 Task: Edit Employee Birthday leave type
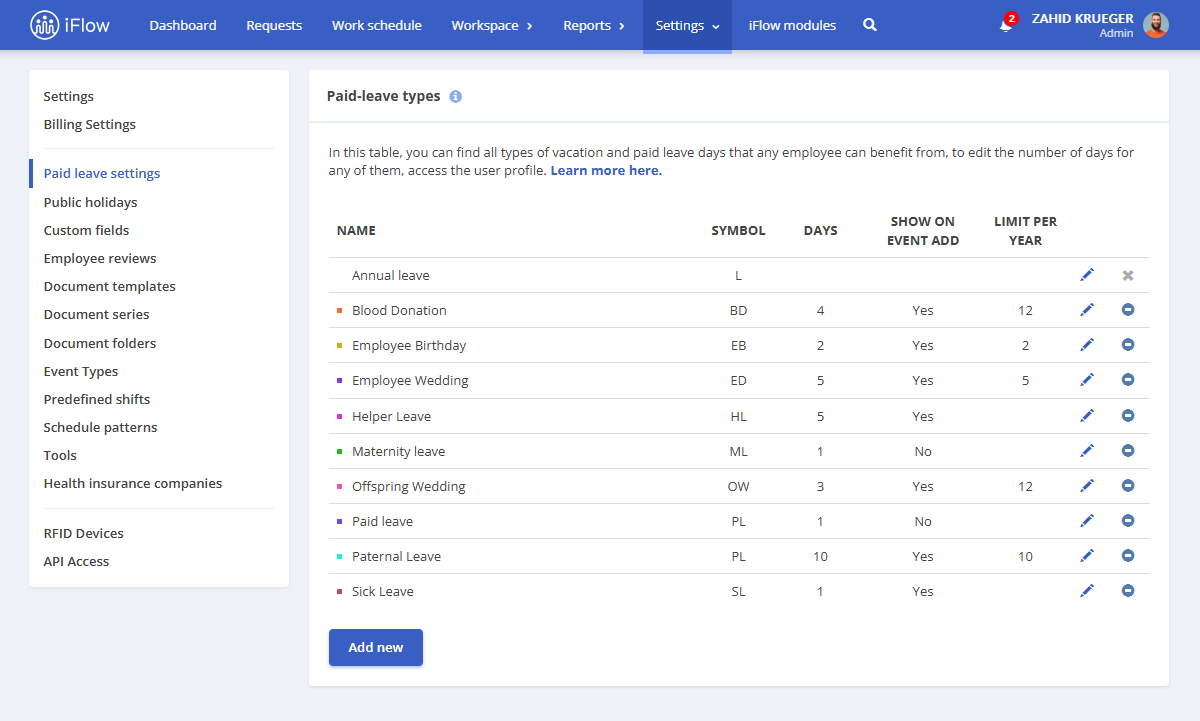tap(1087, 345)
